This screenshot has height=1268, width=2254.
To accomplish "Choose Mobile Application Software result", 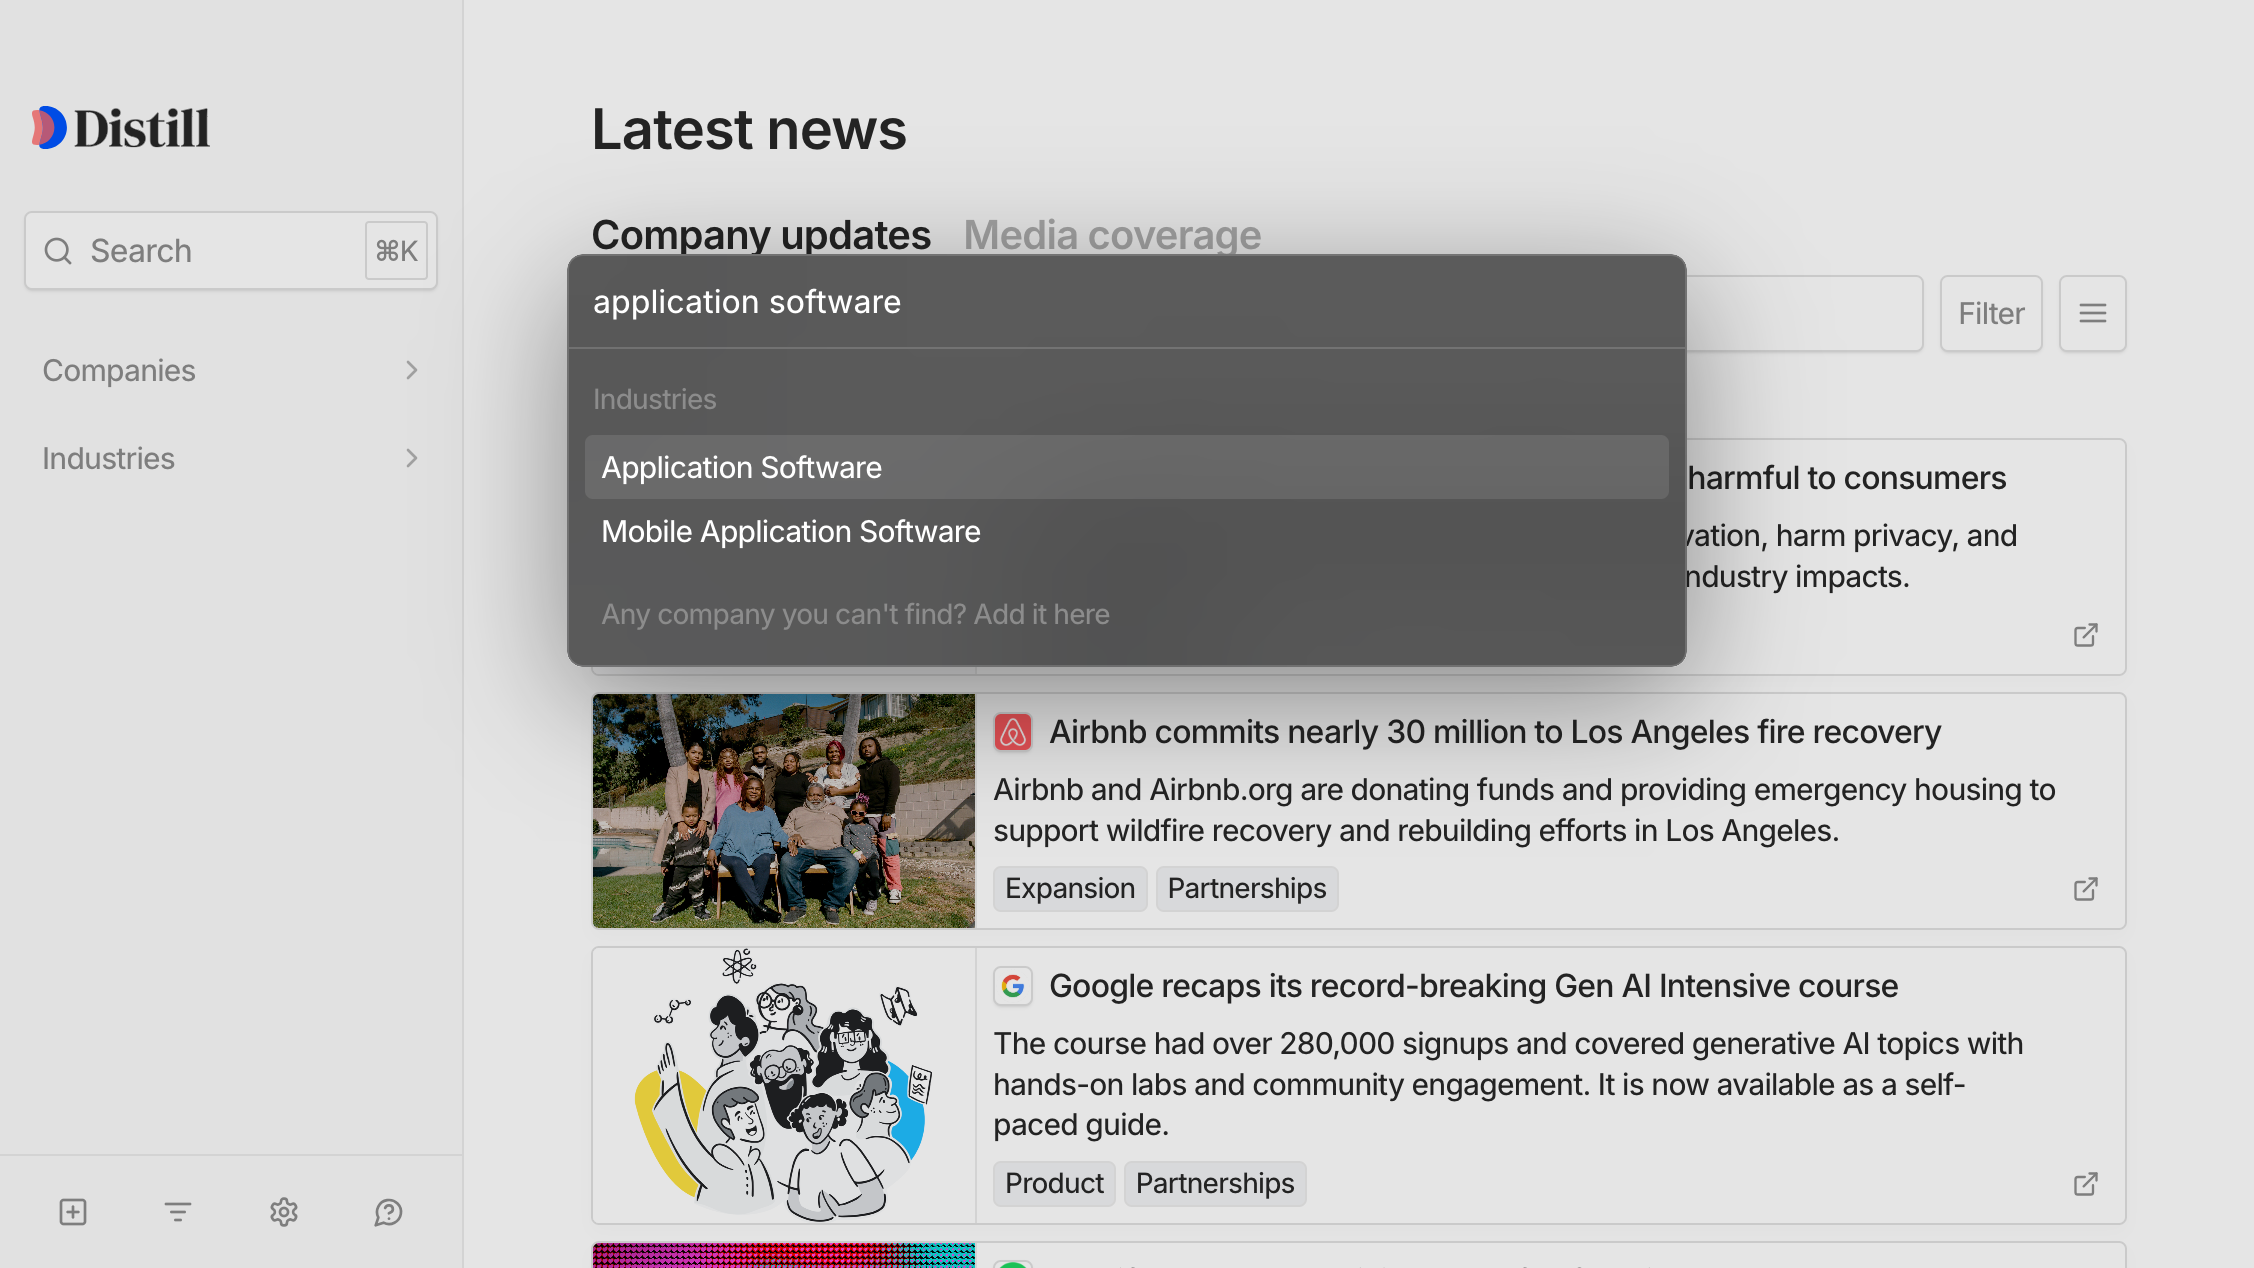I will [x=790, y=532].
